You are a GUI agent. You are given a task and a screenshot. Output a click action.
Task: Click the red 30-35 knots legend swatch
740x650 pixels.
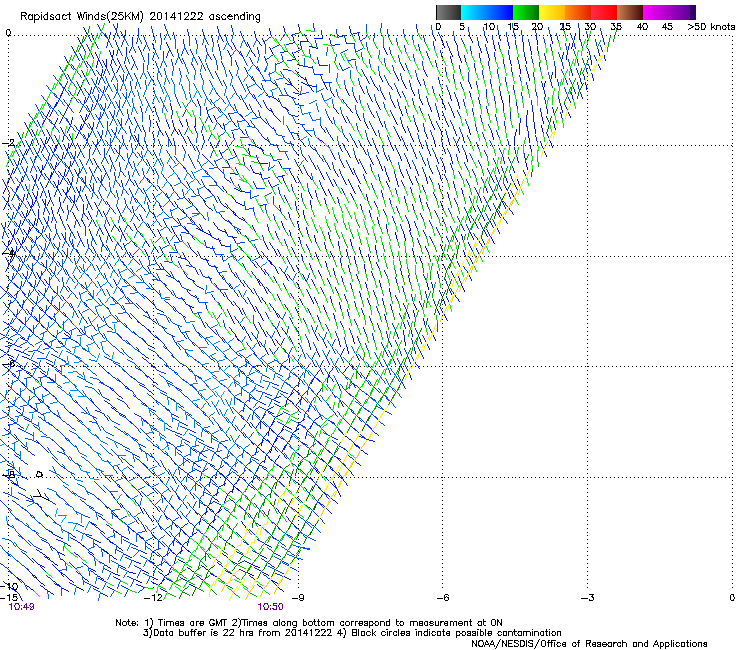[x=604, y=12]
